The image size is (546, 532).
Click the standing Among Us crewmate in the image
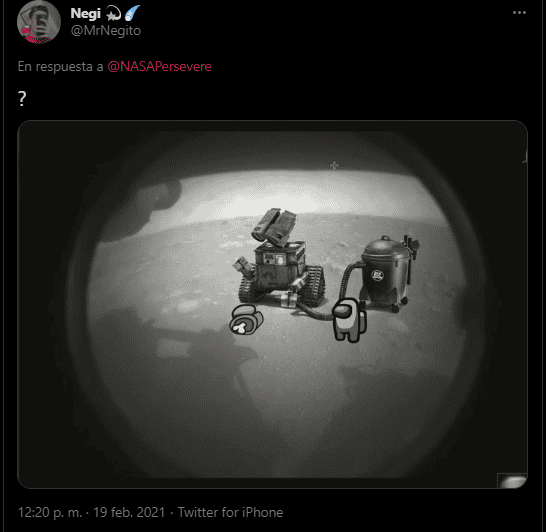(x=349, y=320)
